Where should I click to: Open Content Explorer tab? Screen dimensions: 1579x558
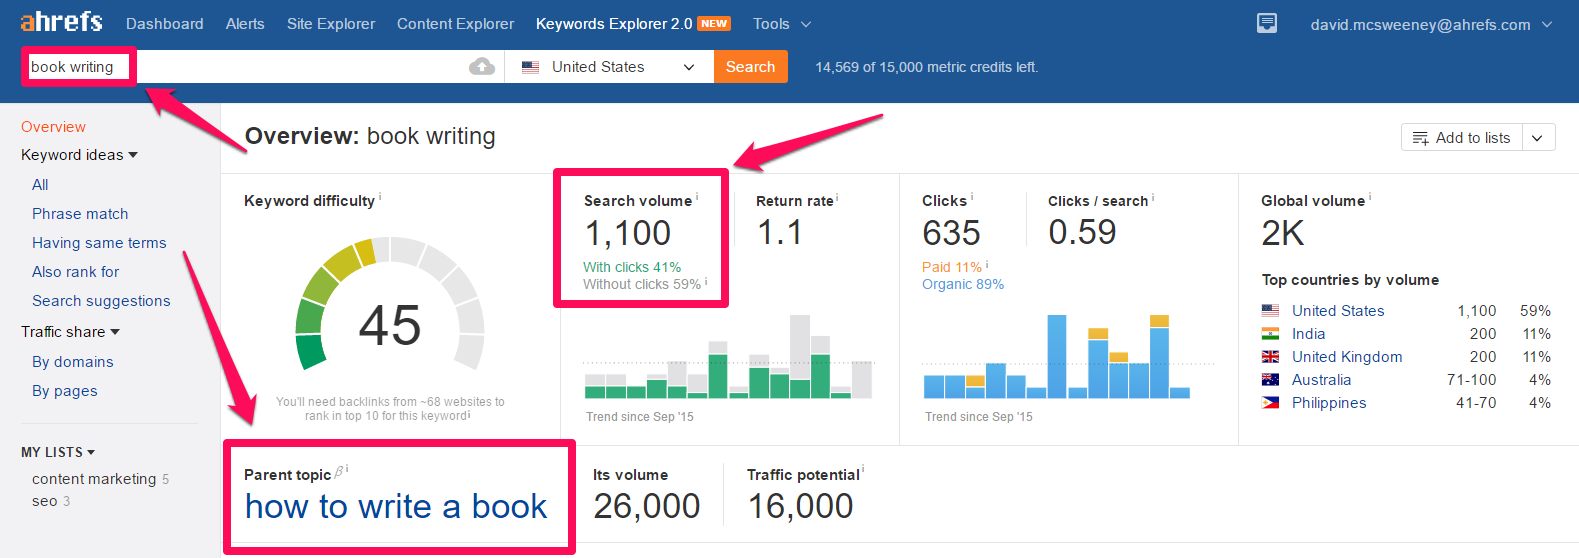(455, 24)
